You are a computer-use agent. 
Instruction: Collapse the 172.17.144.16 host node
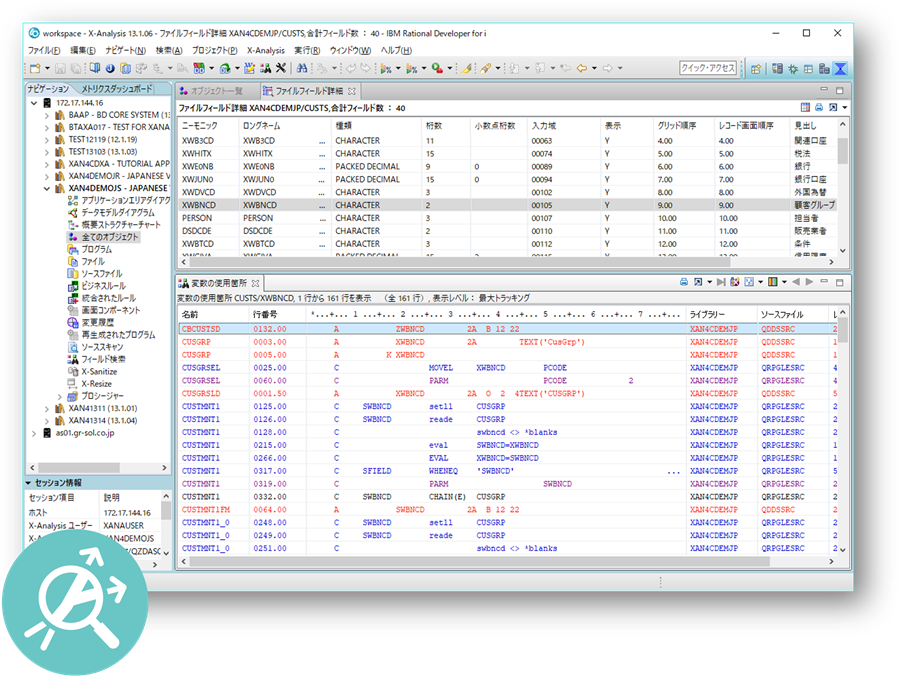coord(34,103)
